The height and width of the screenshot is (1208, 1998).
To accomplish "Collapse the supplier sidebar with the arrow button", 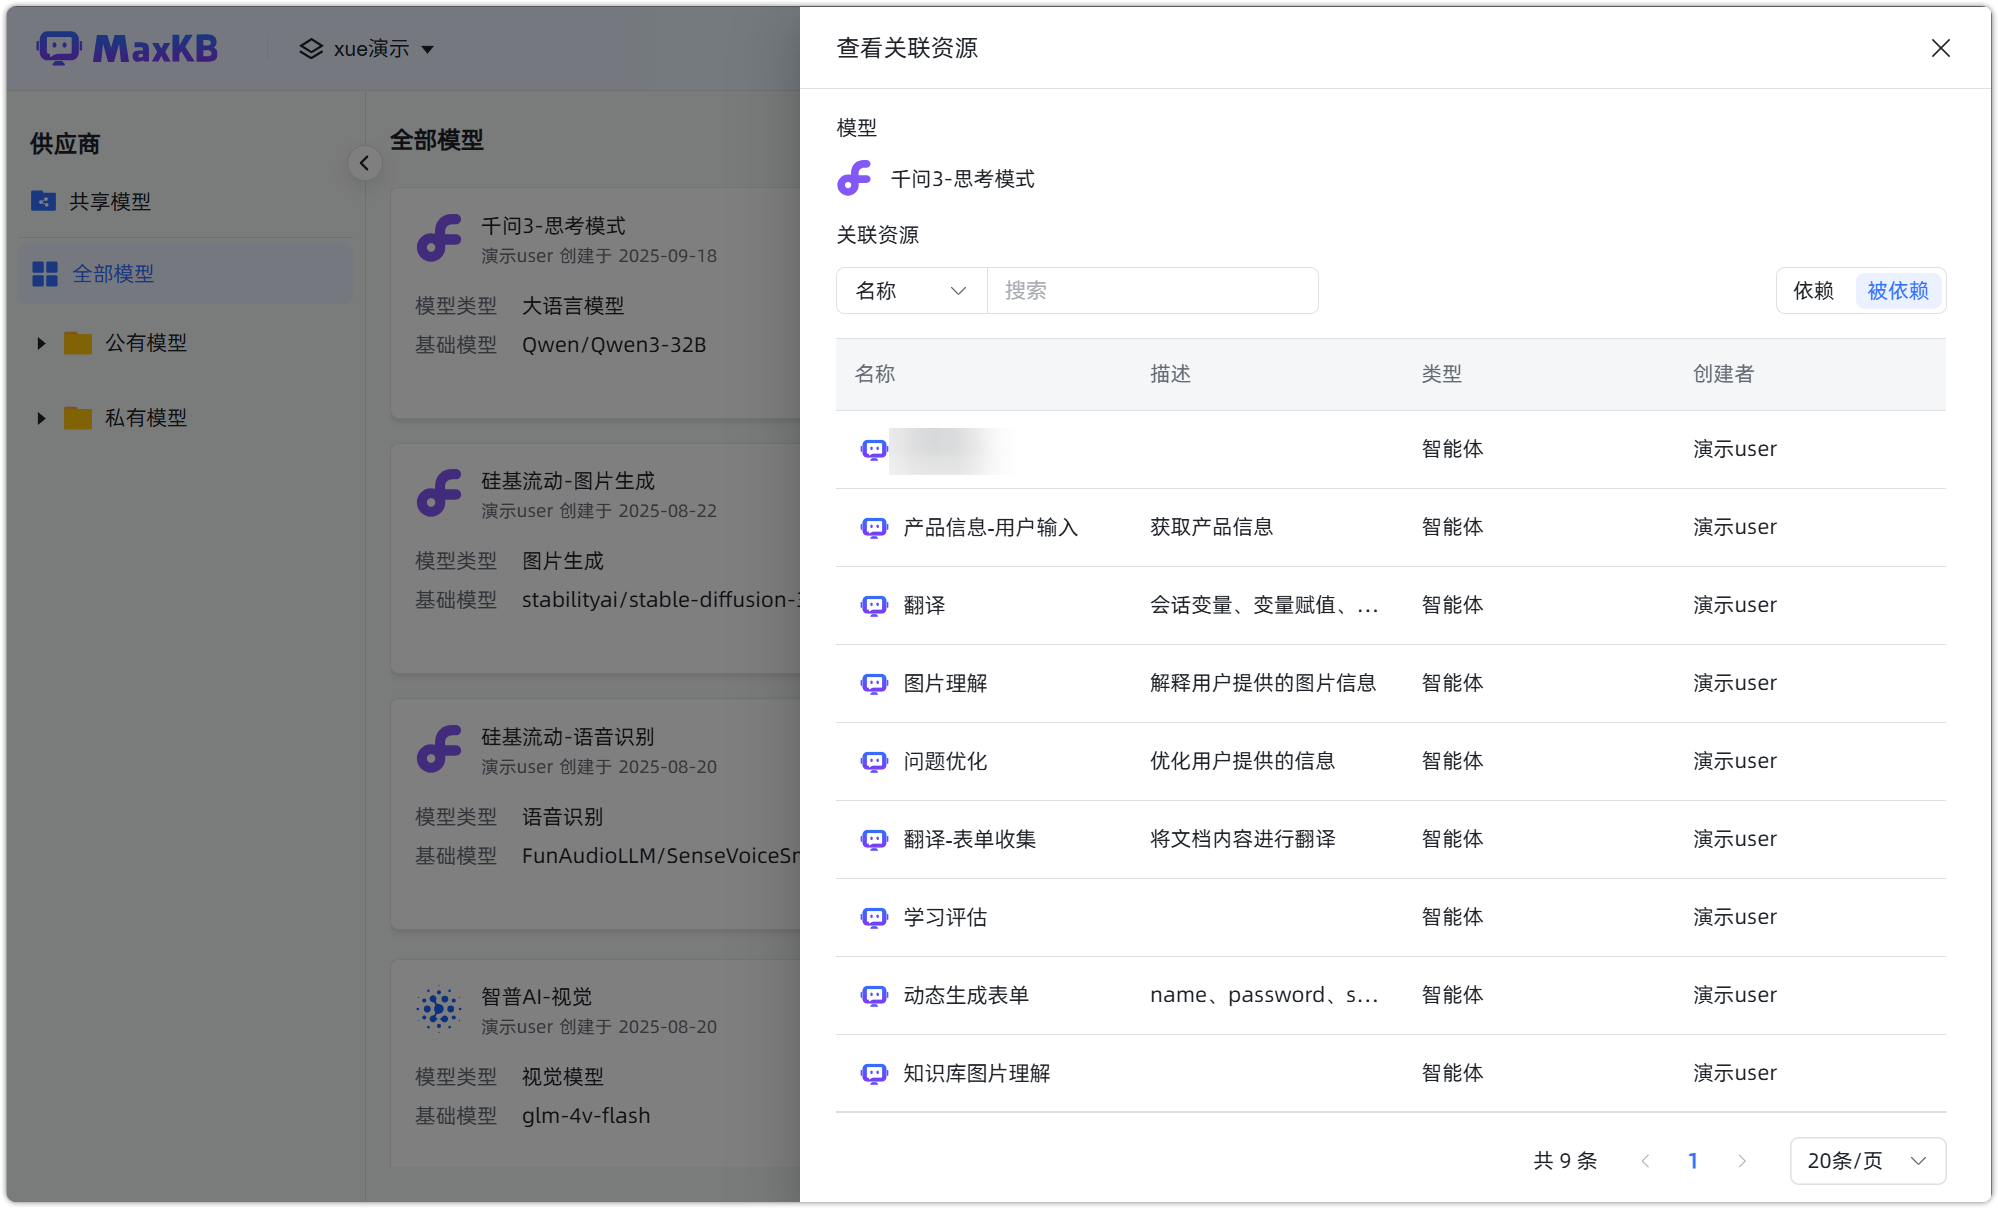I will click(x=365, y=163).
